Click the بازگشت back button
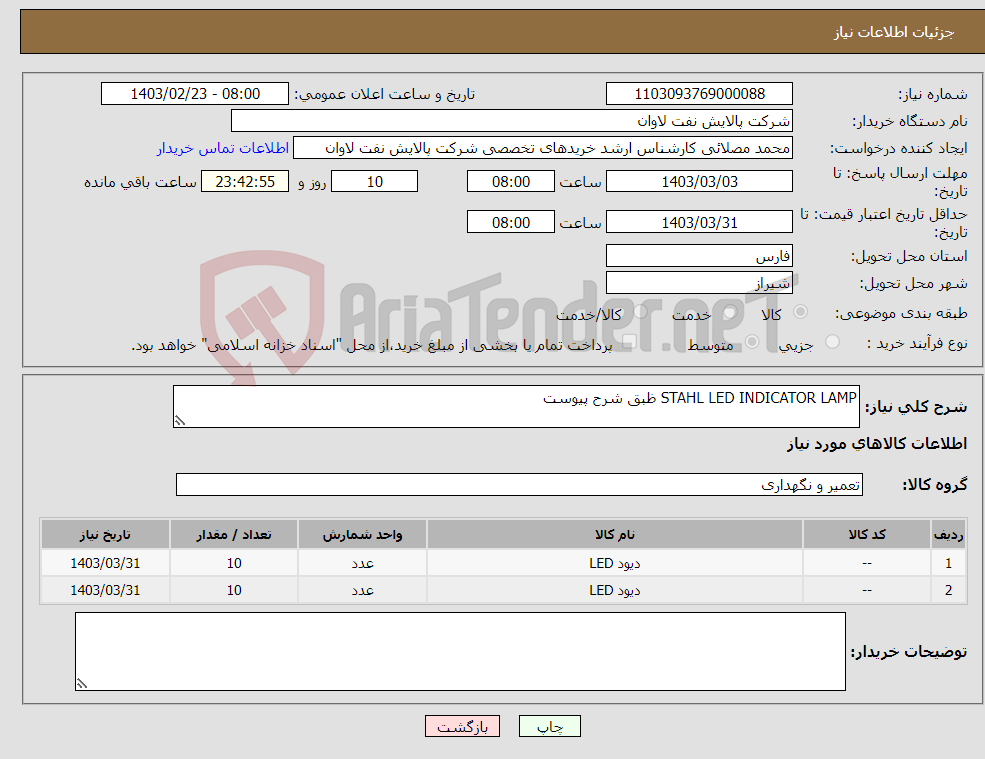Viewport: 985px width, 759px height. (462, 726)
